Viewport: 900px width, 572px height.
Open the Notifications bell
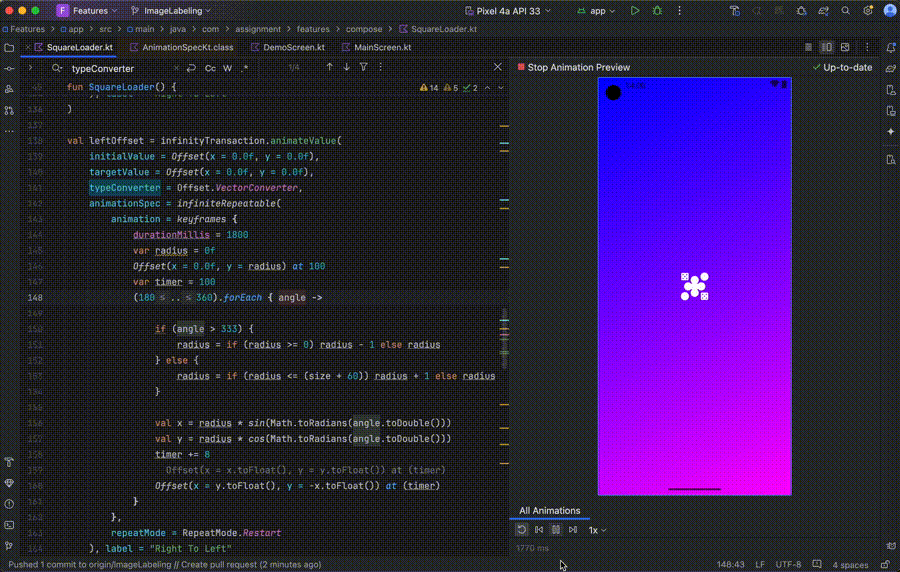pyautogui.click(x=891, y=47)
